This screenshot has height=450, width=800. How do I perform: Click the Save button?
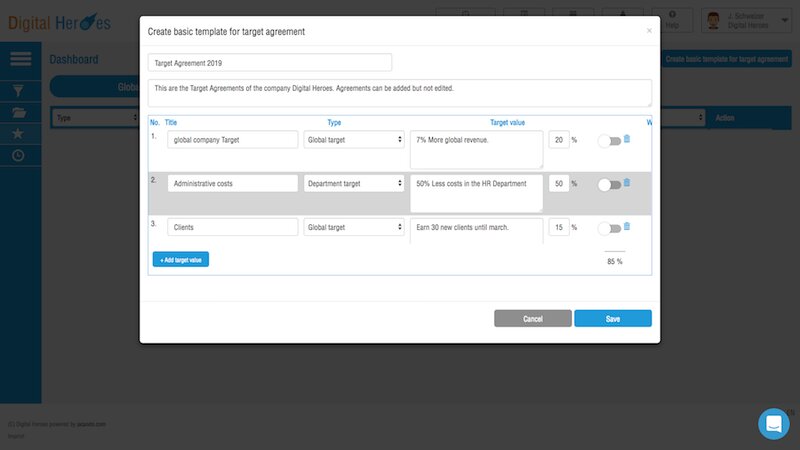click(x=613, y=319)
